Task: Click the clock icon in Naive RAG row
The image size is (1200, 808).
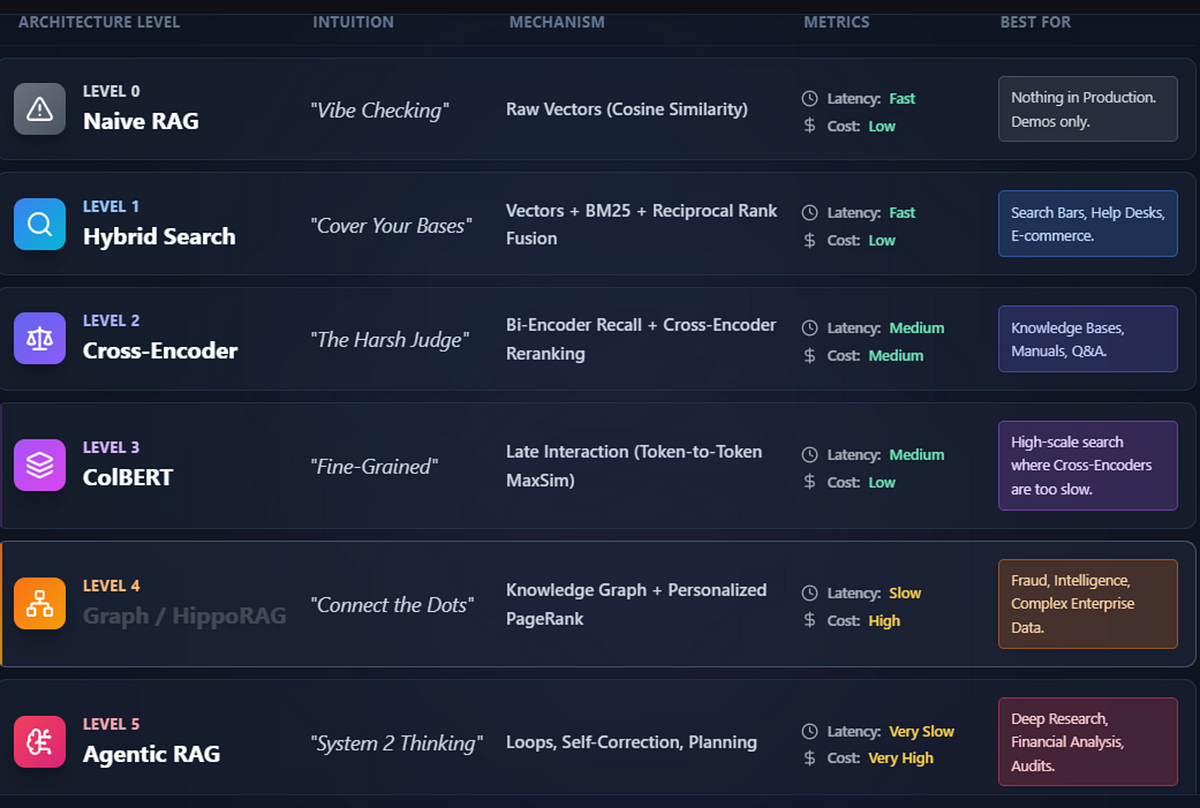Action: point(810,99)
